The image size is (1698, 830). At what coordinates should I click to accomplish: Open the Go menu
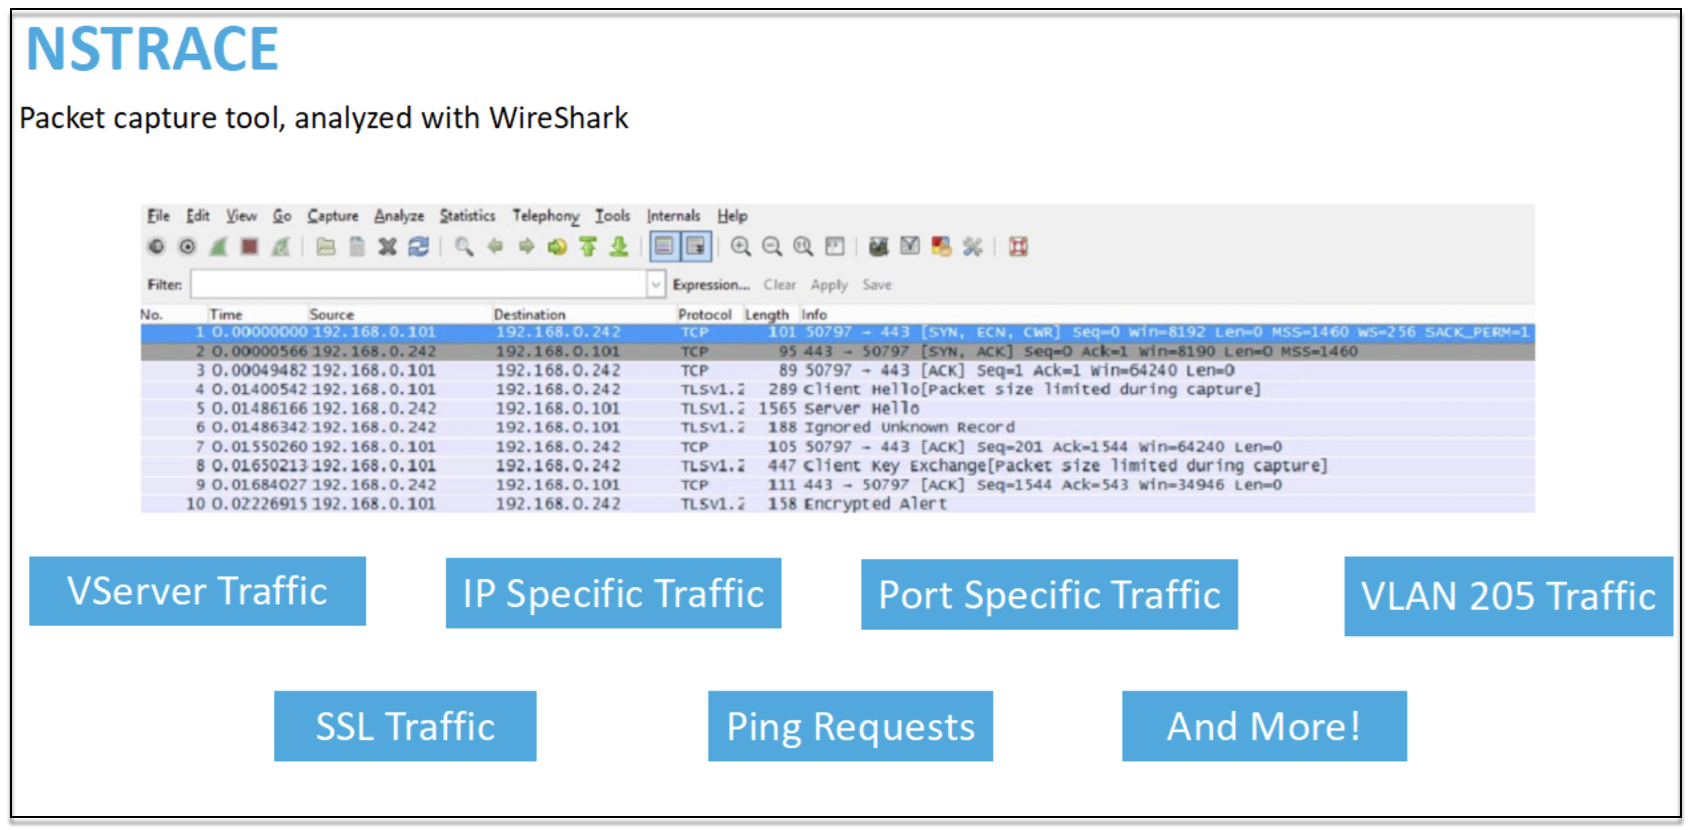282,215
